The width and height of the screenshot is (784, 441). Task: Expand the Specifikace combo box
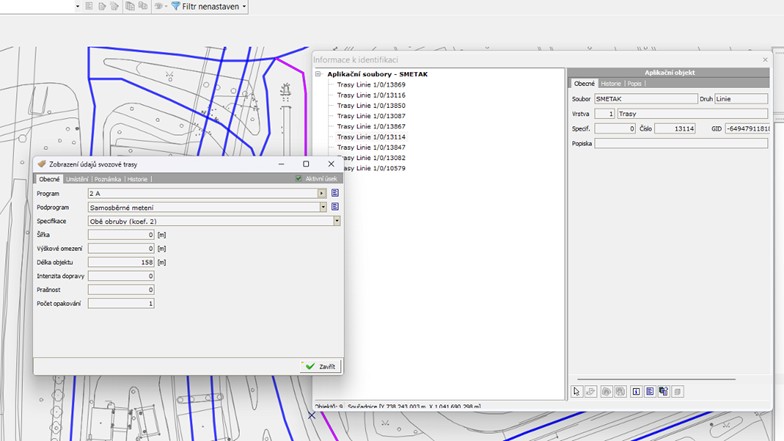pos(336,220)
